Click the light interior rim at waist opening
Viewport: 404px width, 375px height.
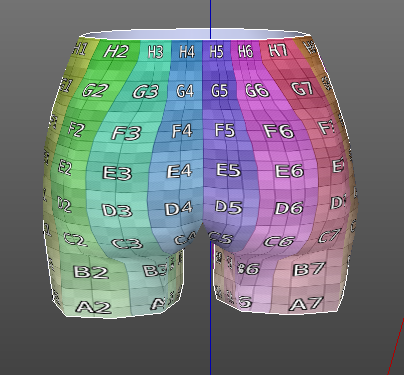tap(197, 35)
